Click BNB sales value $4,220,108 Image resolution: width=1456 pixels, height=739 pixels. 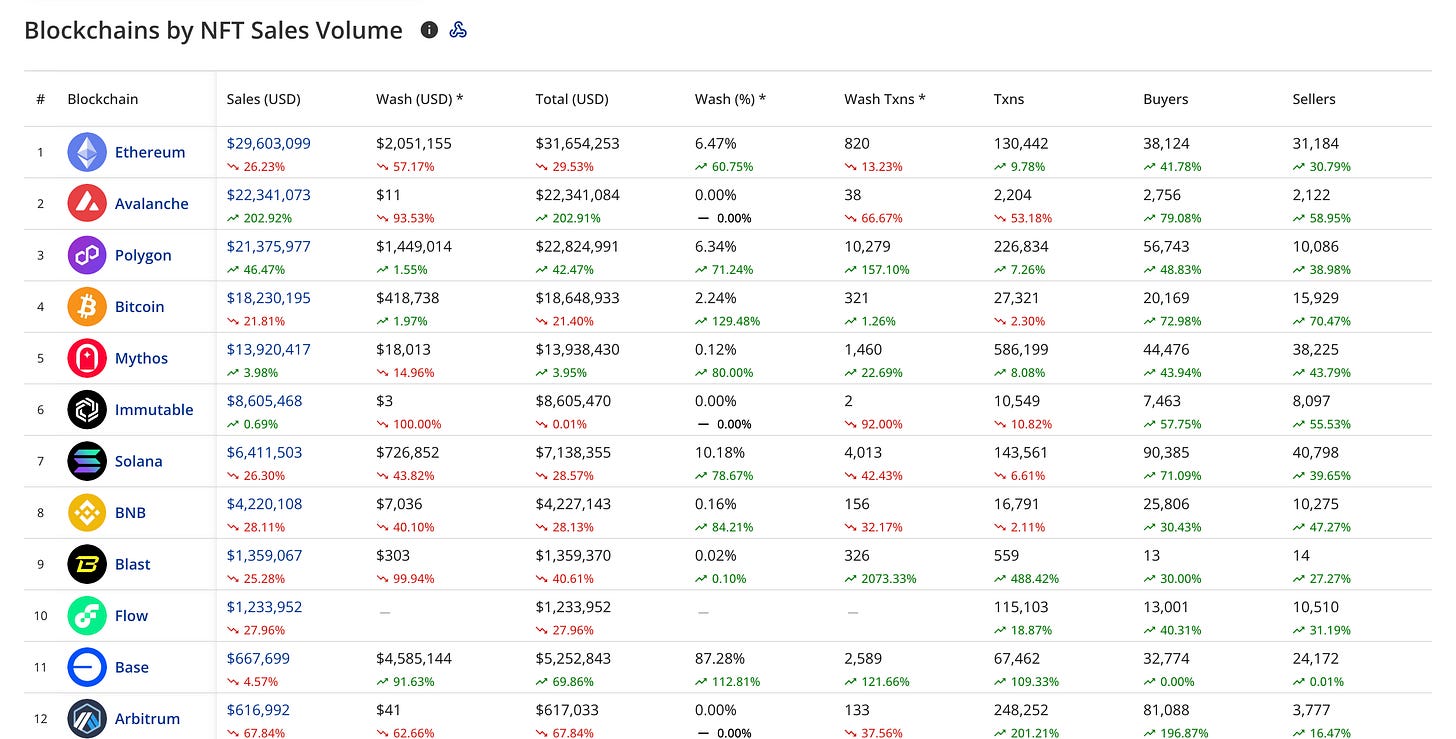tap(265, 503)
